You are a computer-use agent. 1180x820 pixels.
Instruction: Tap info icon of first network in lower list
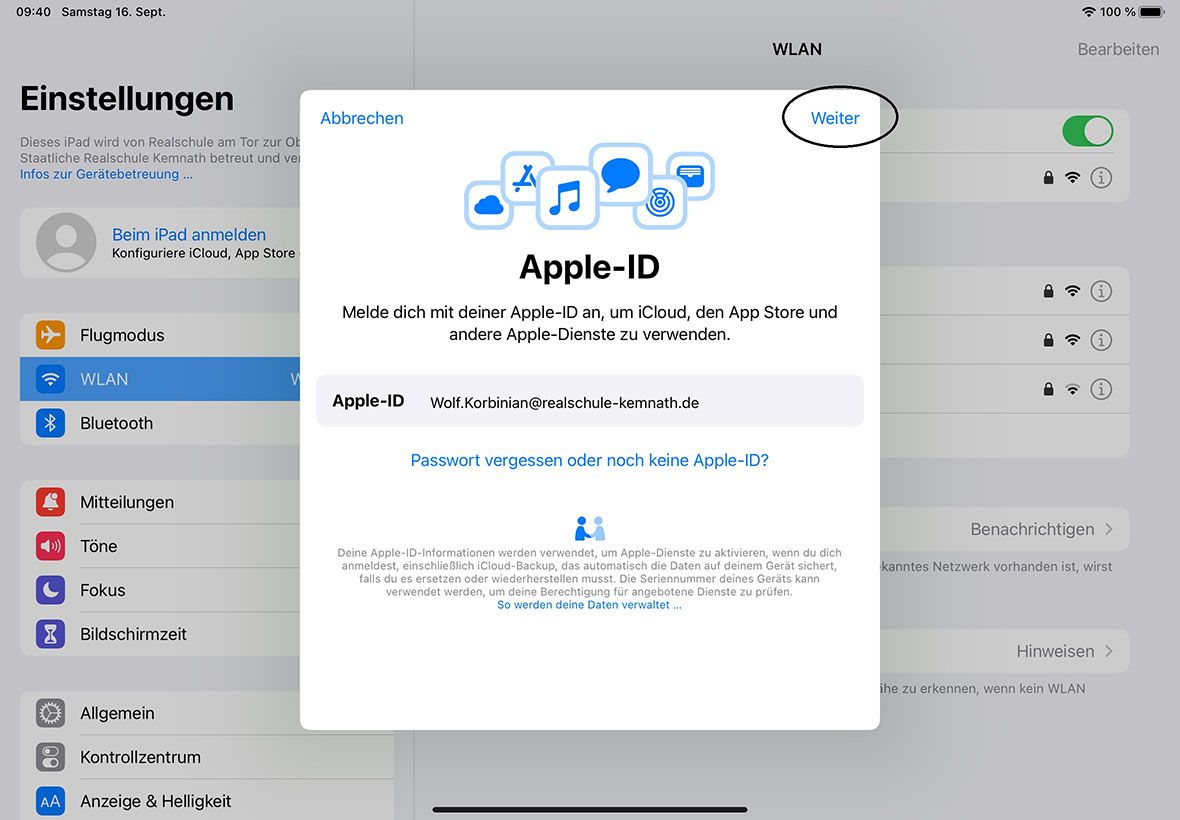point(1101,291)
